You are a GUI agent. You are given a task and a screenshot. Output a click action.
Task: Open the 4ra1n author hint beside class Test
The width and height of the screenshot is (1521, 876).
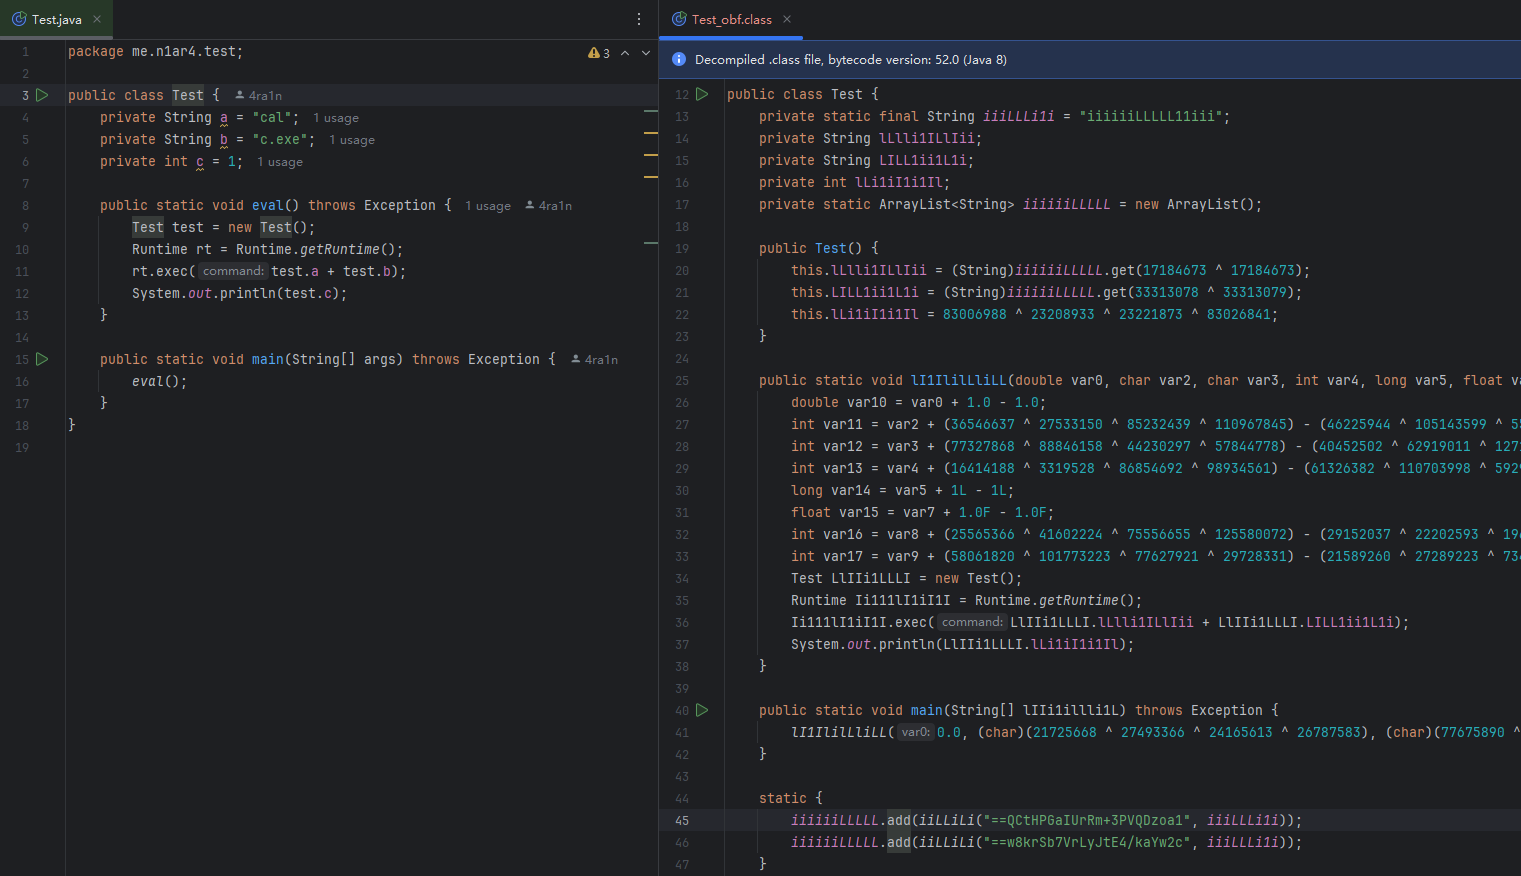(x=259, y=96)
